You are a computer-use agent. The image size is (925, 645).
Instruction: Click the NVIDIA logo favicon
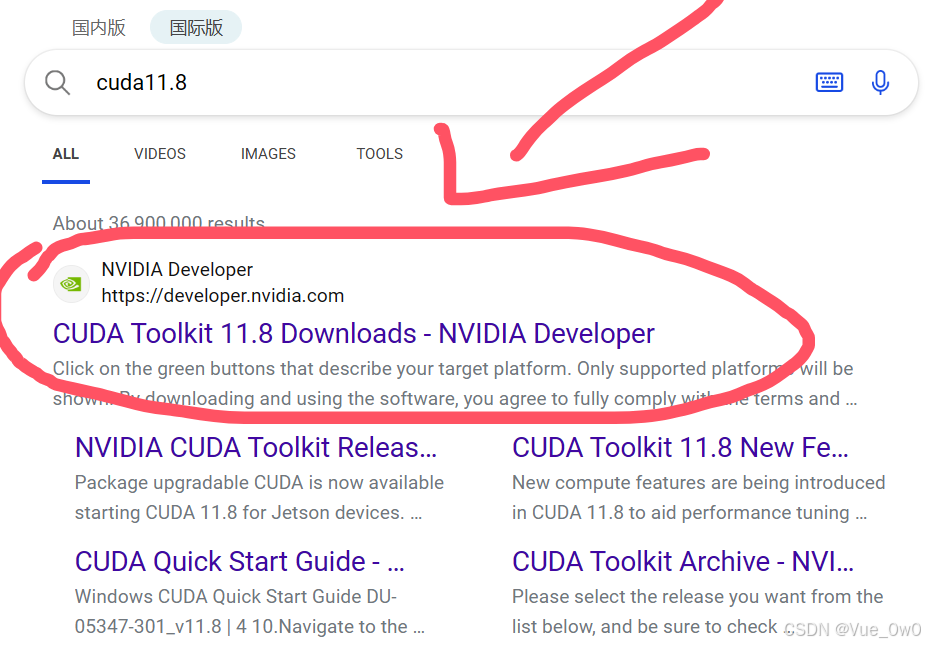point(71,284)
